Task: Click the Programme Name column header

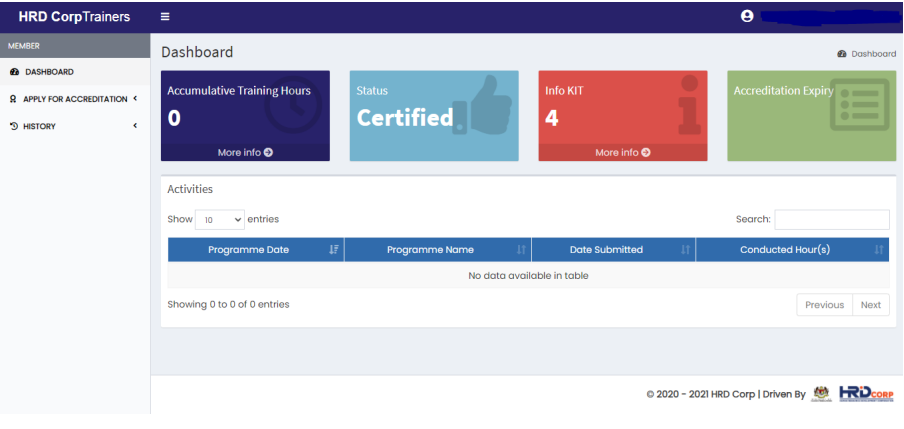Action: tap(438, 250)
